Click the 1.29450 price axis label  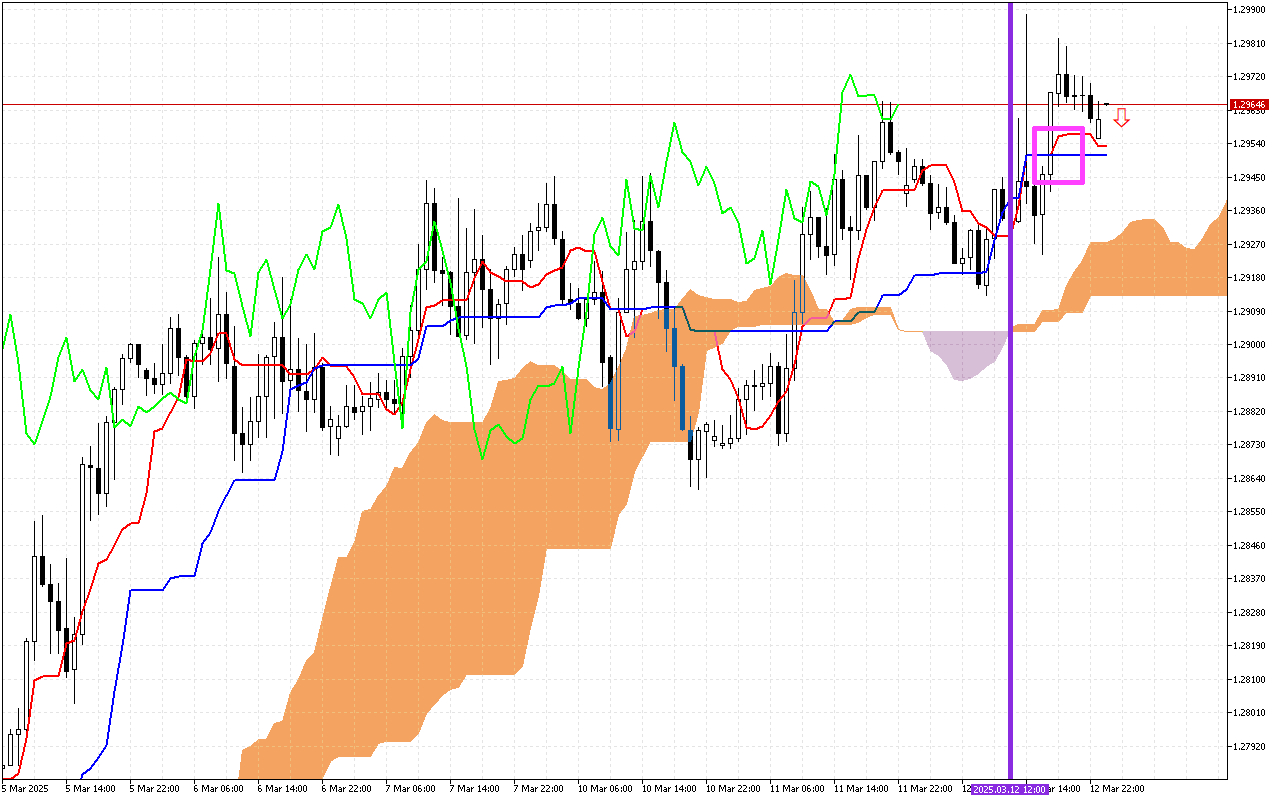pos(1250,177)
